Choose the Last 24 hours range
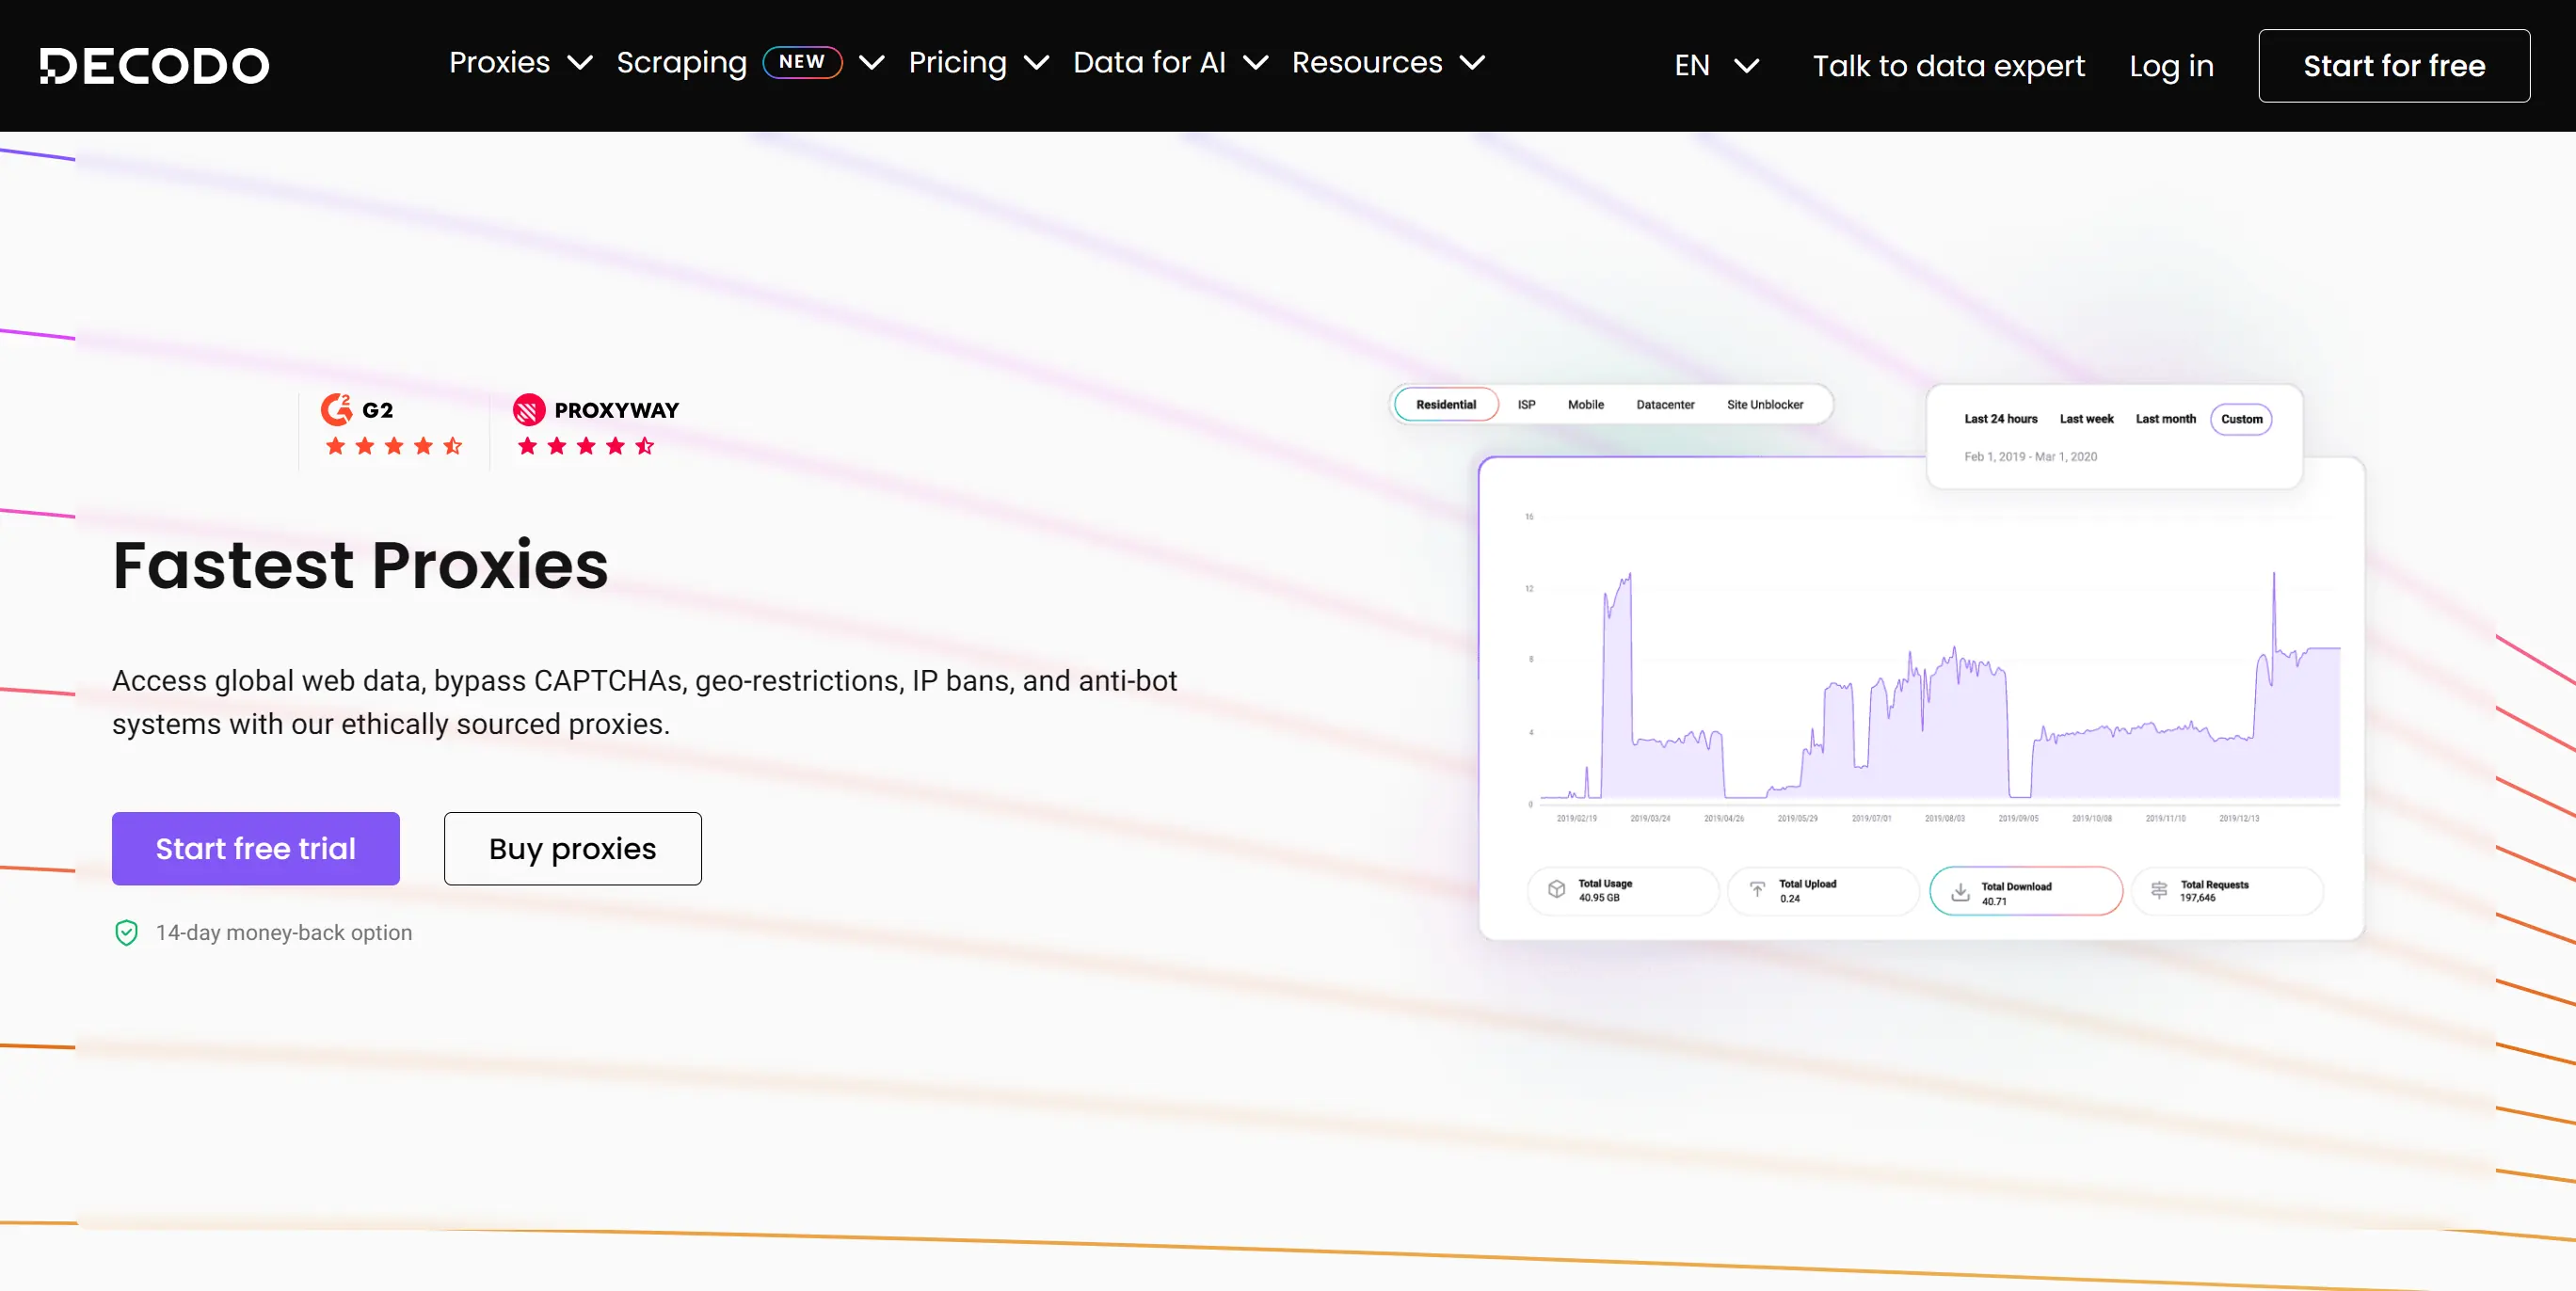The image size is (2576, 1291). [2001, 419]
